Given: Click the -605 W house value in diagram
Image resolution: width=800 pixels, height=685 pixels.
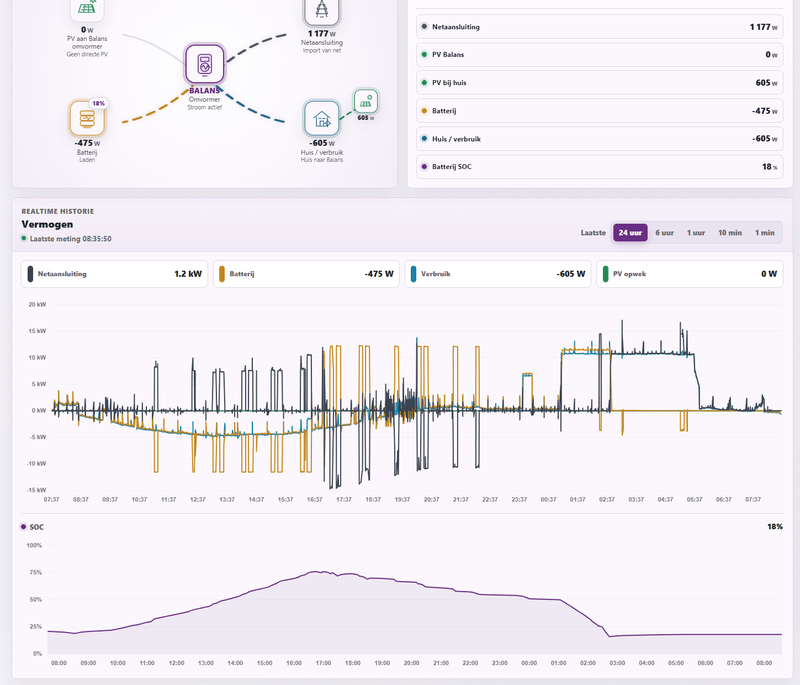Looking at the screenshot, I should point(322,143).
